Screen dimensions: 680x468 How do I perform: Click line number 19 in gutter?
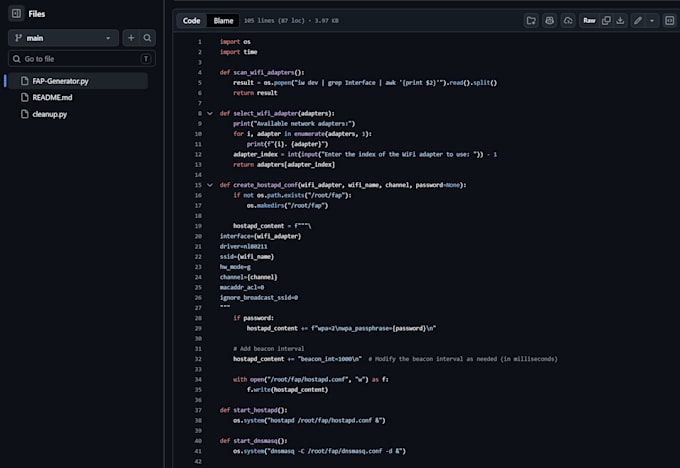click(198, 226)
